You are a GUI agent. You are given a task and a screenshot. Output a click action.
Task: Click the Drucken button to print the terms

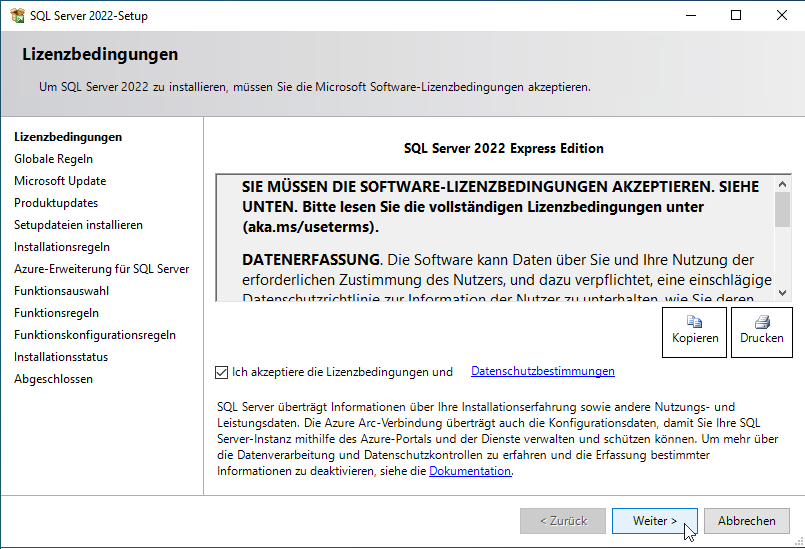pyautogui.click(x=762, y=332)
